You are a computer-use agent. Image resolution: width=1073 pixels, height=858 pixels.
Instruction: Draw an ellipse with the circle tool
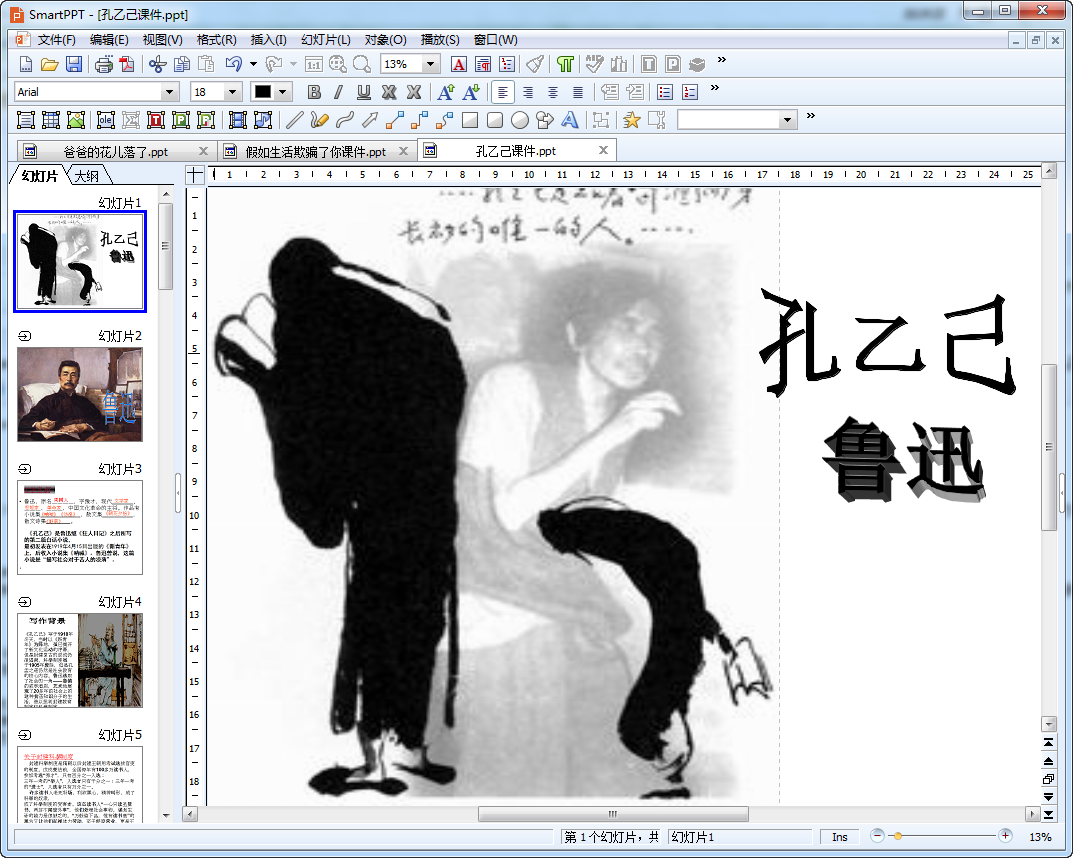519,120
